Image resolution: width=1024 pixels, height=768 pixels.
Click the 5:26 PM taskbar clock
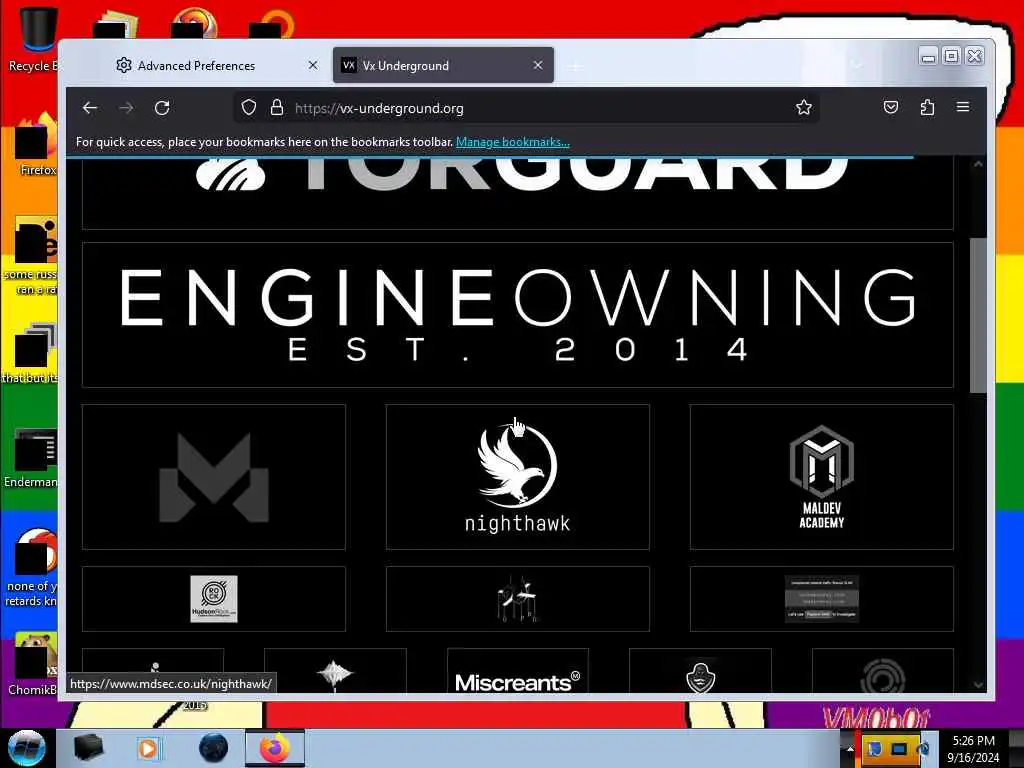(973, 749)
